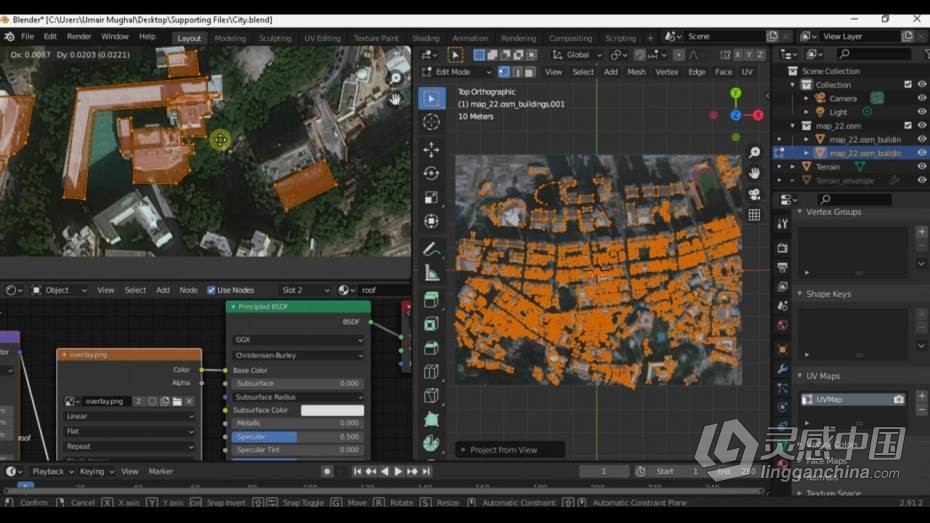The image size is (930, 523).
Task: Open the GGX distribution dropdown
Action: click(298, 340)
